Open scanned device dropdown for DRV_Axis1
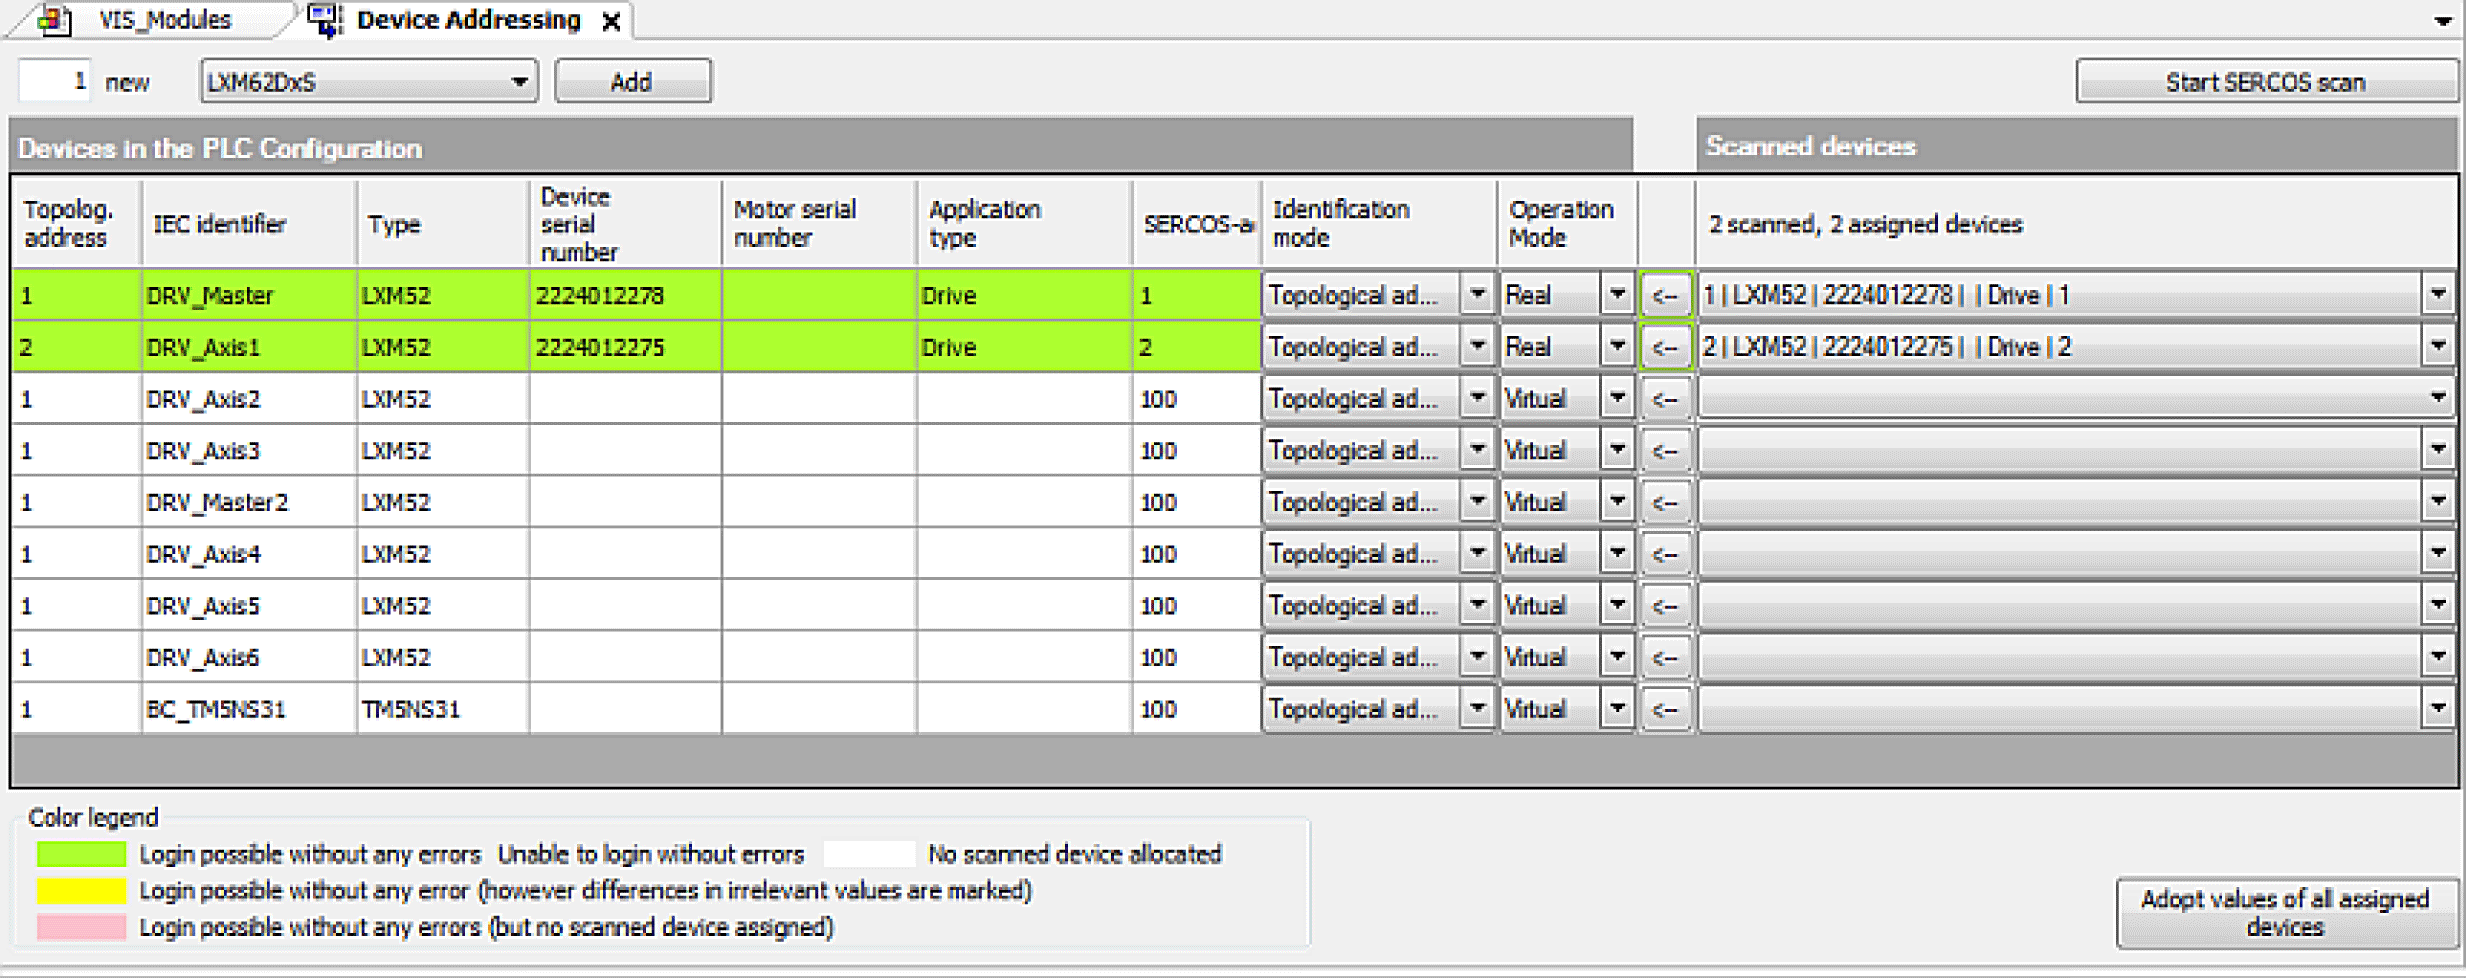Screen dimensions: 2466x978 (2438, 347)
